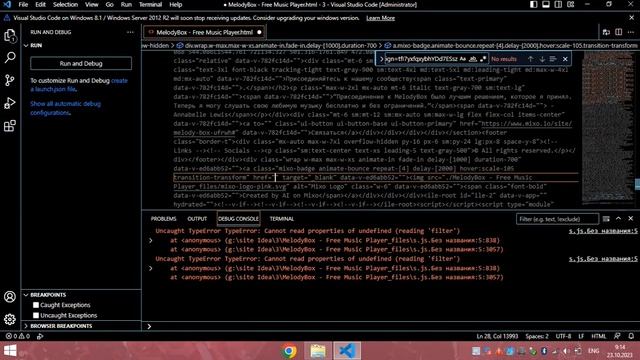The height and width of the screenshot is (360, 640).
Task: Close the bottom panel
Action: pos(631,219)
